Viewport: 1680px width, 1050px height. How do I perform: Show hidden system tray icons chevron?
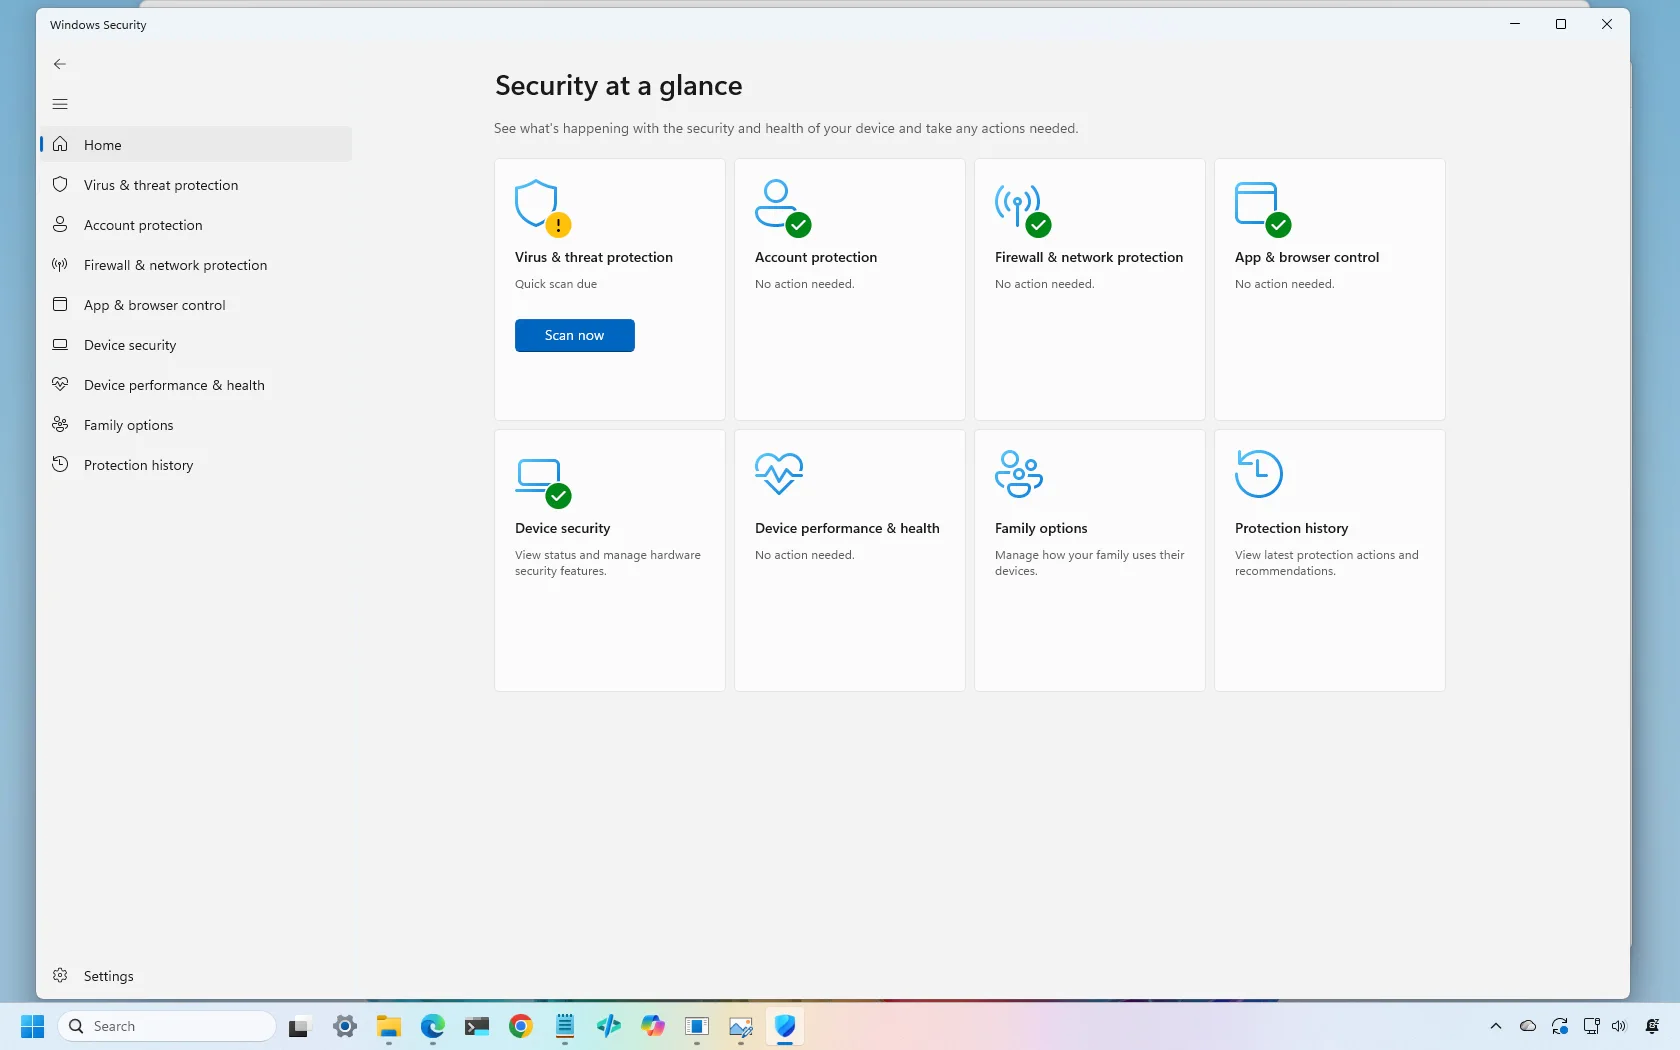click(1496, 1026)
